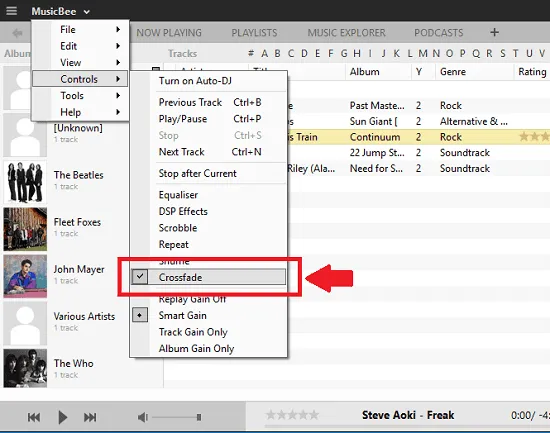
Task: Open the Controls submenu
Action: coord(80,79)
